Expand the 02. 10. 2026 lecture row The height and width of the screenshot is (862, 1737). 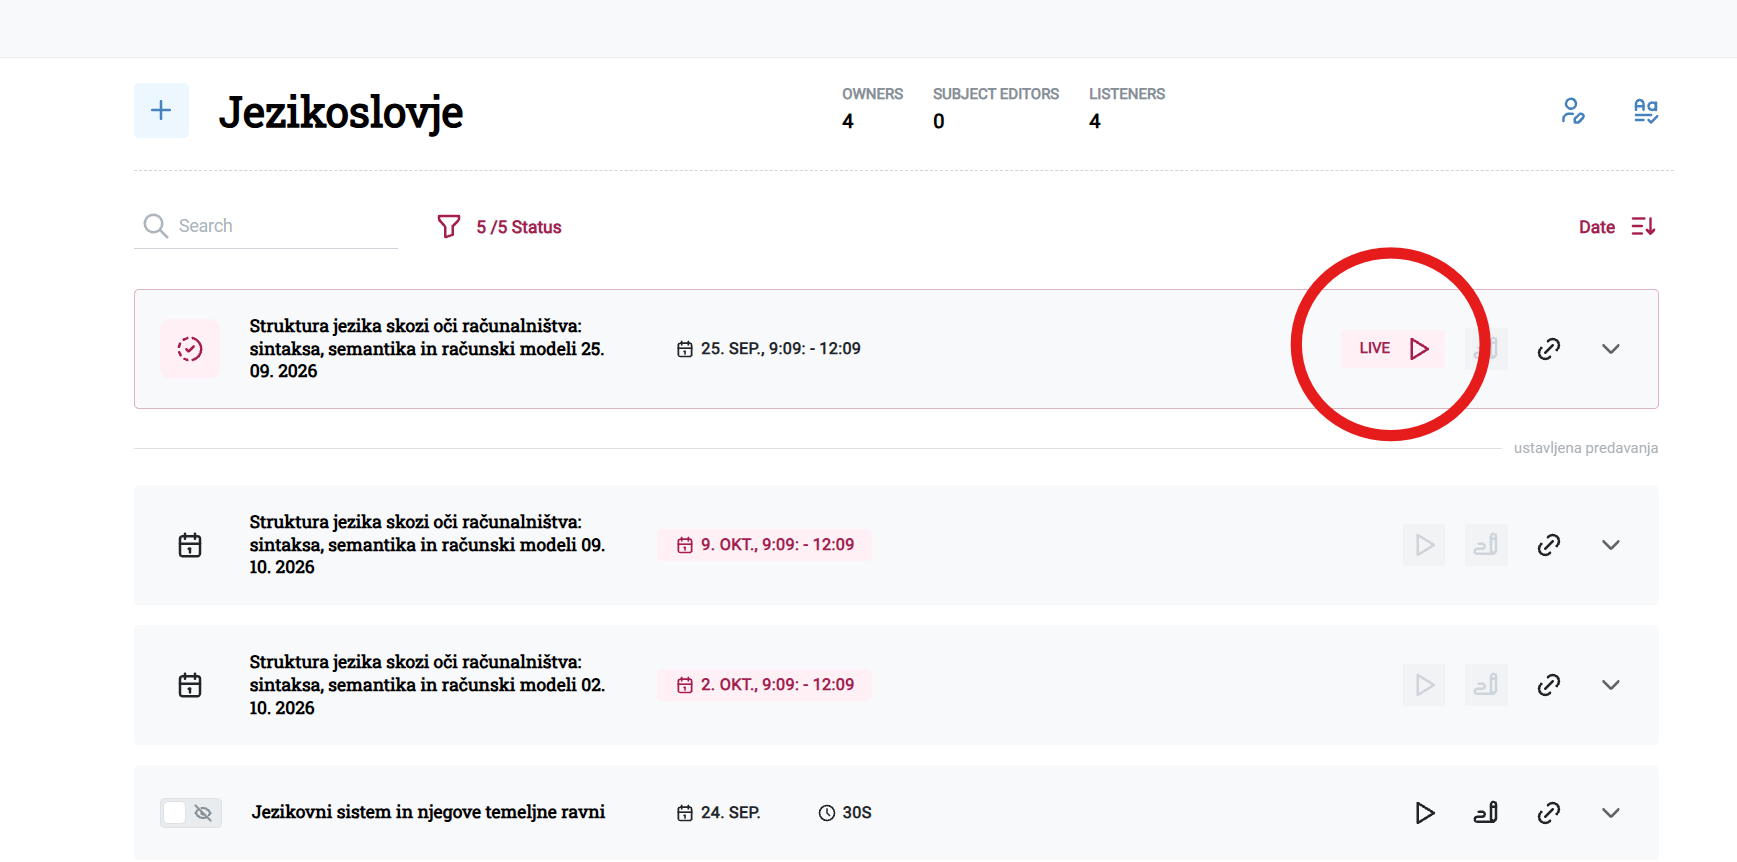[x=1610, y=685]
